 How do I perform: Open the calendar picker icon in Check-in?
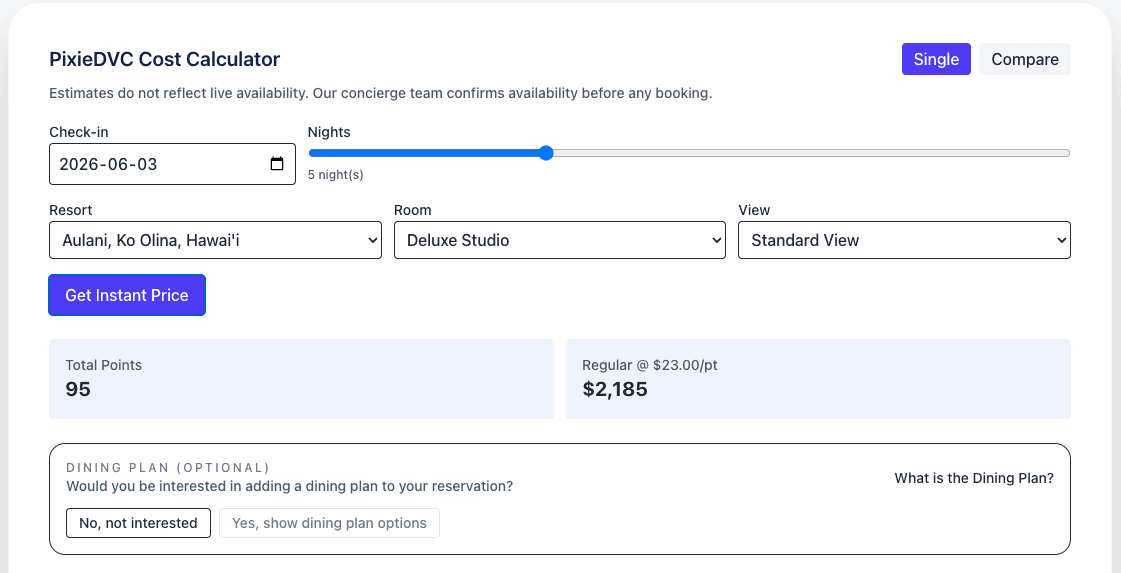[x=277, y=164]
